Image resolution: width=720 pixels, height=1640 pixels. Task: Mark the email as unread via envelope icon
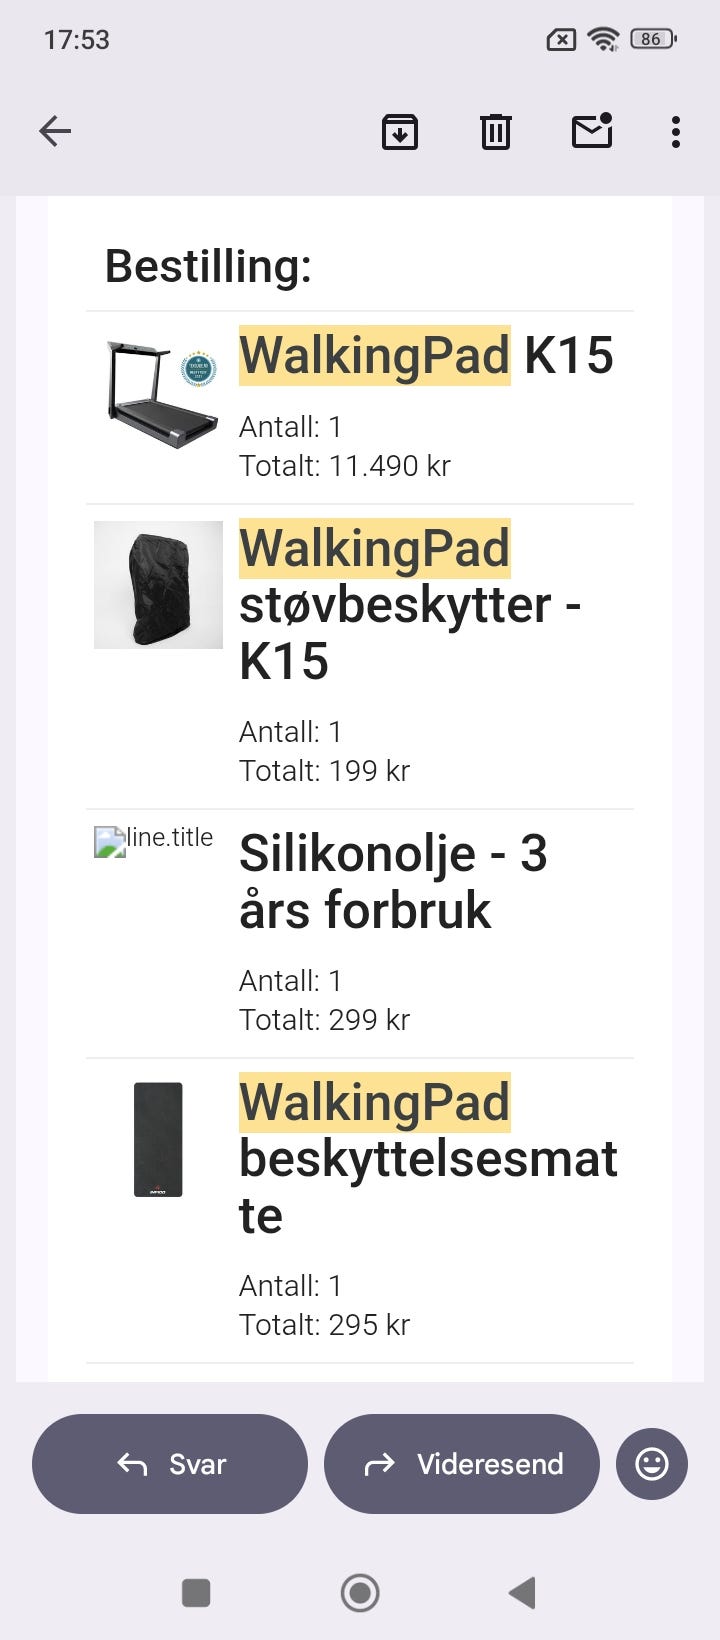[x=590, y=131]
